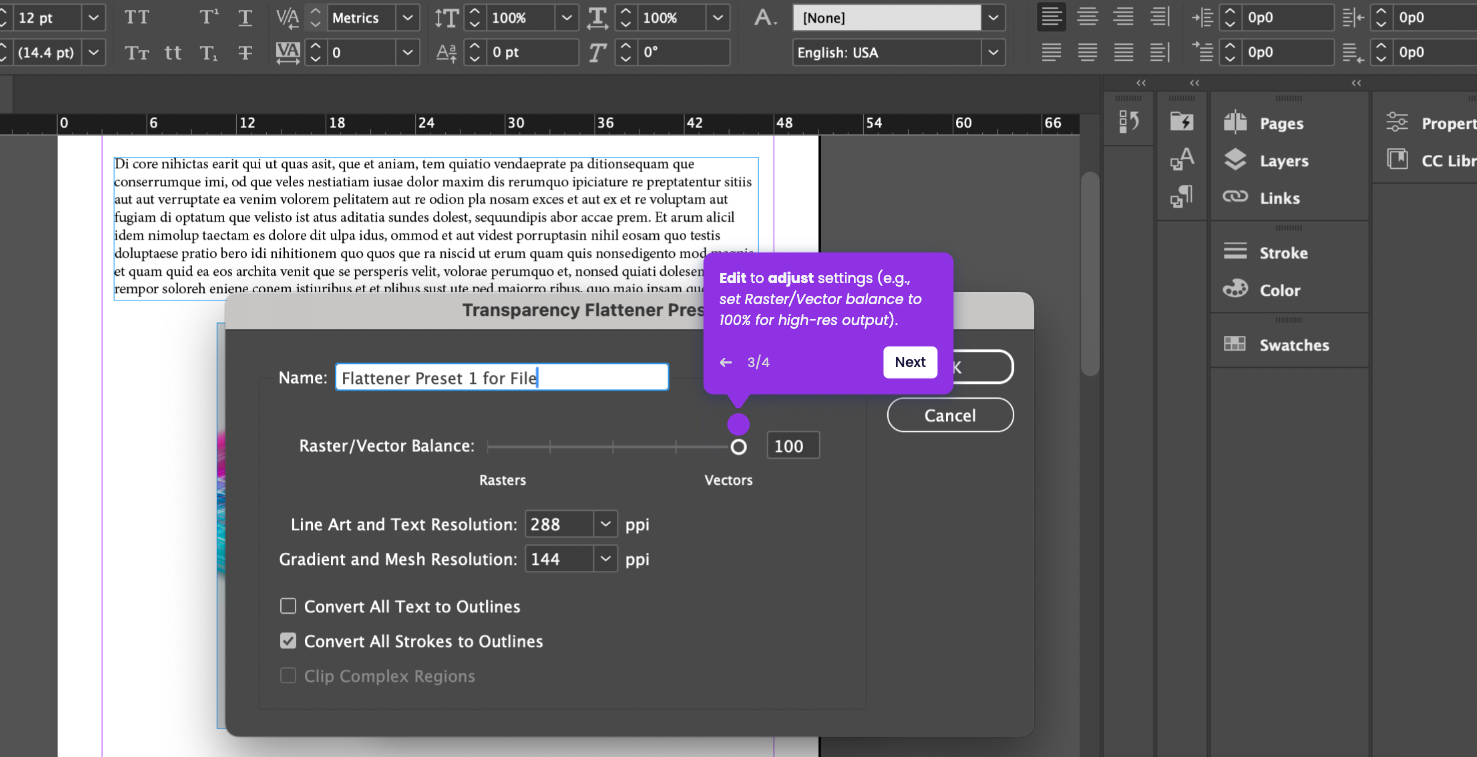
Task: Open the Paragraph Styles panel icon
Action: 1182,197
